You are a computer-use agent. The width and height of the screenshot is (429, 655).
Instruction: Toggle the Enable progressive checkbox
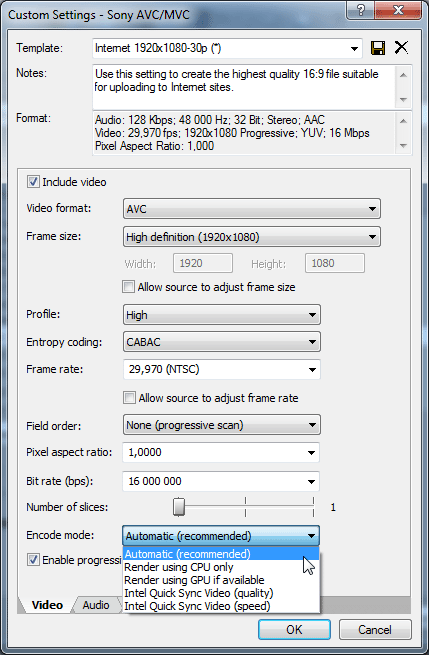(33, 560)
